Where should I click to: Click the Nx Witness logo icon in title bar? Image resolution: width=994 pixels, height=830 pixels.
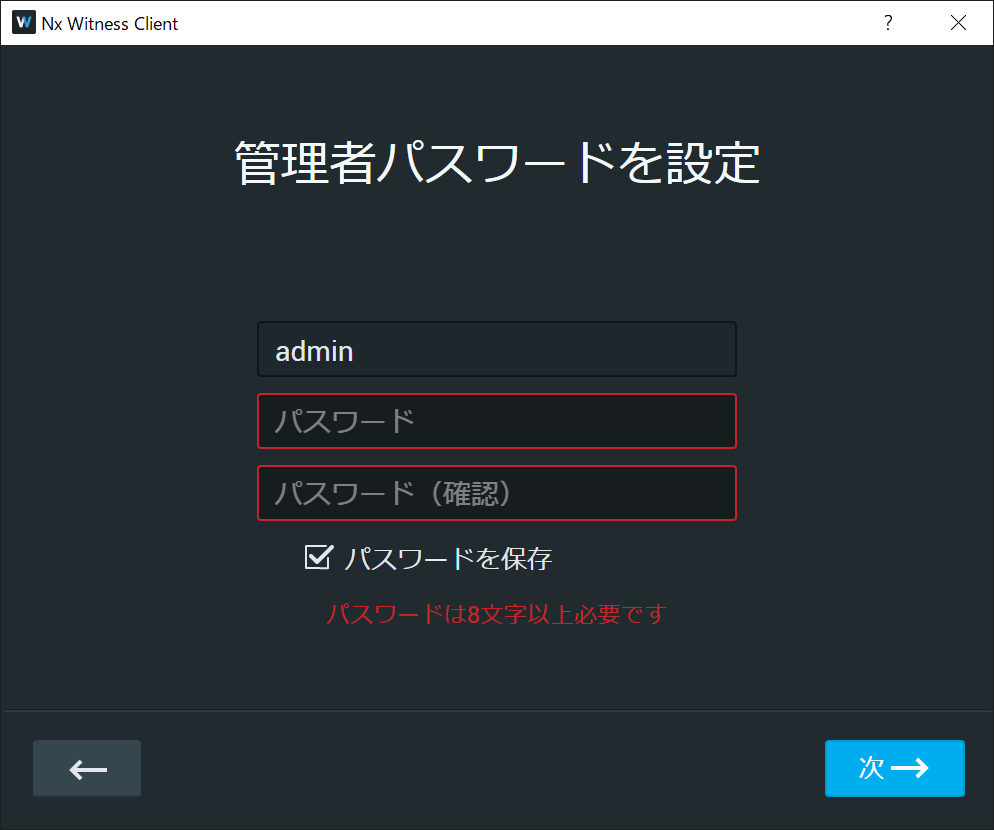[x=23, y=23]
